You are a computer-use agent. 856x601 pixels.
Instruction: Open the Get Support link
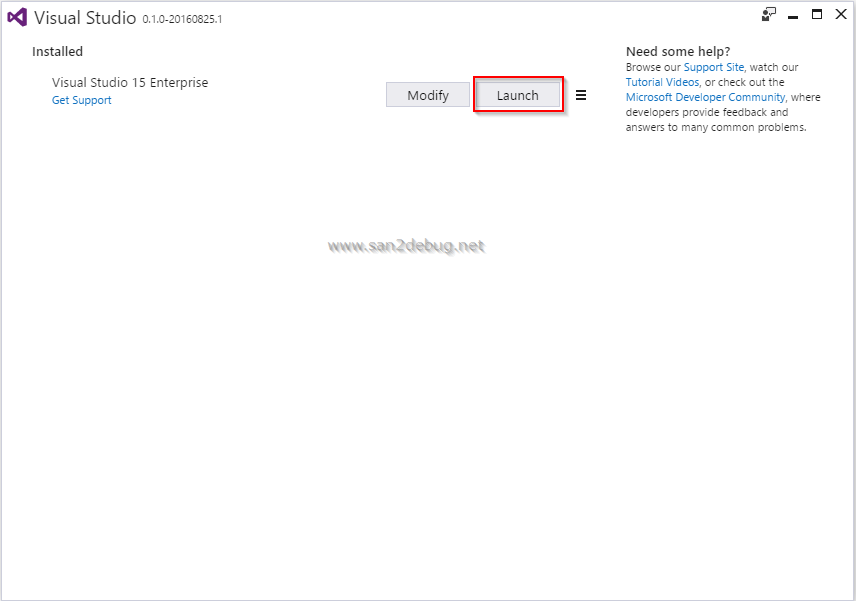click(x=81, y=100)
